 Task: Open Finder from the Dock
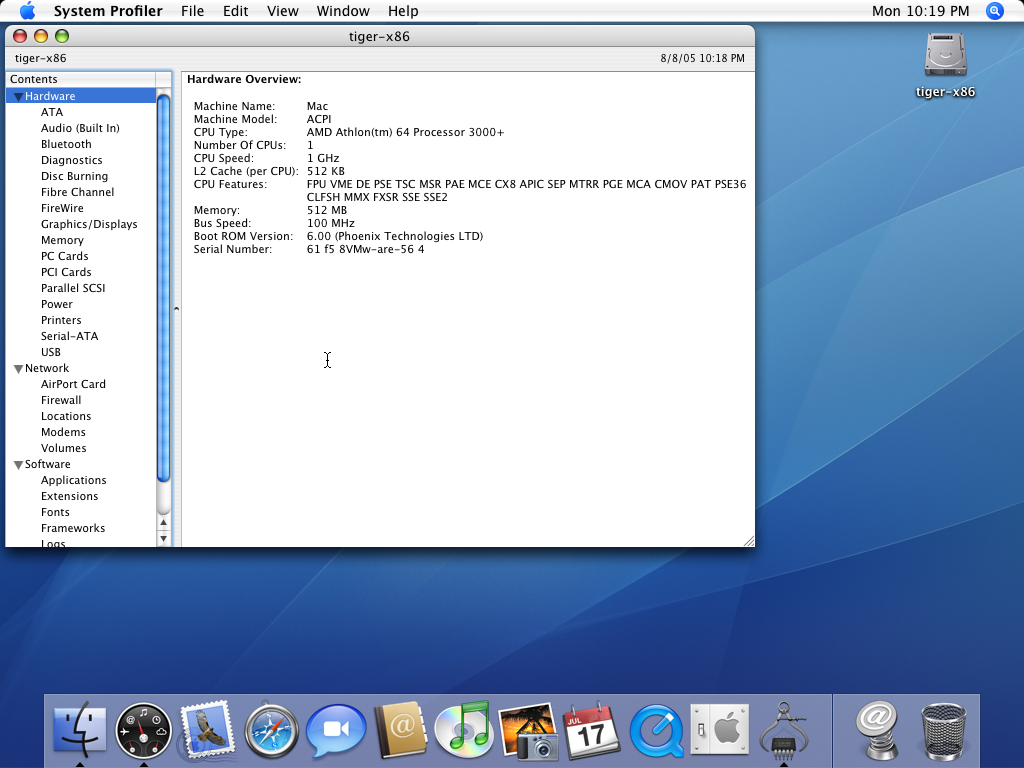(80, 730)
